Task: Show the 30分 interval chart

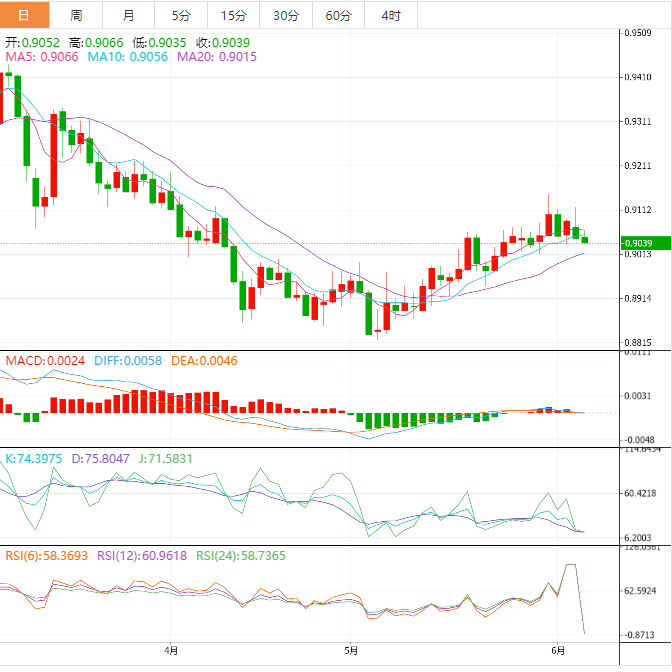Action: click(285, 15)
